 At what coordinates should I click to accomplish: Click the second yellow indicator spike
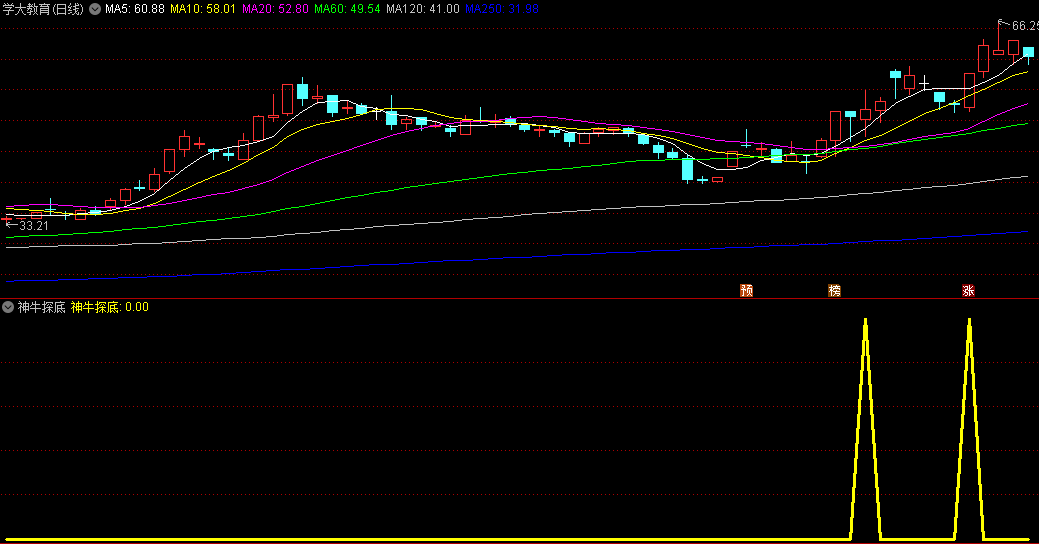(x=969, y=429)
